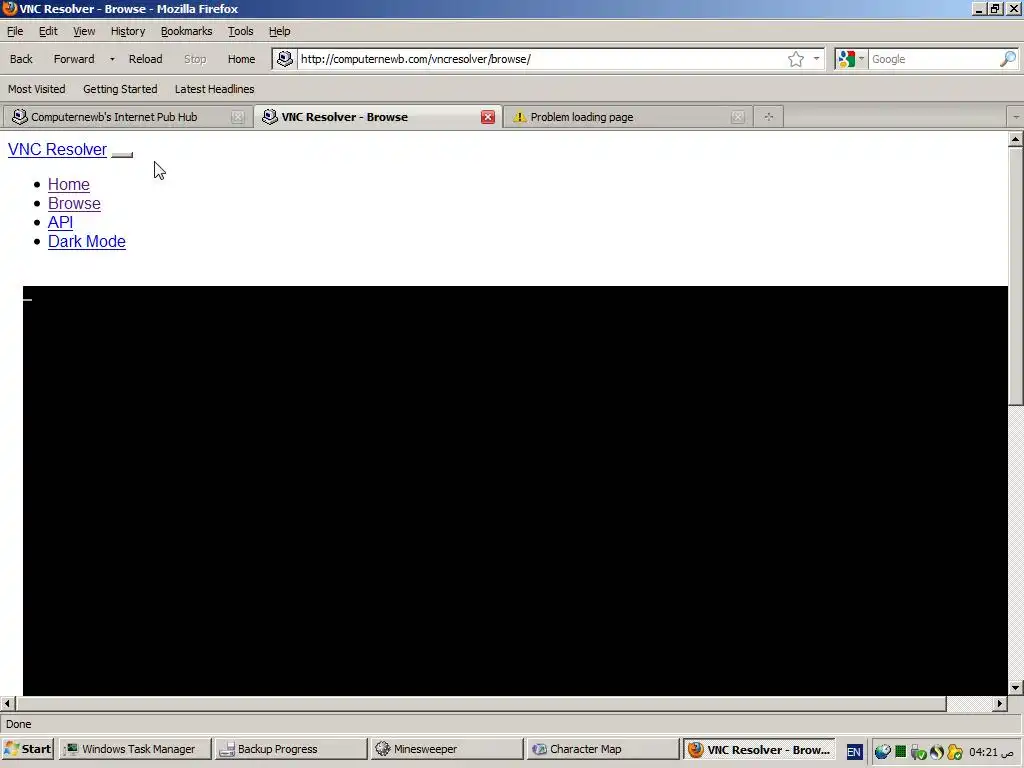Click the Stop loading button

[x=195, y=59]
